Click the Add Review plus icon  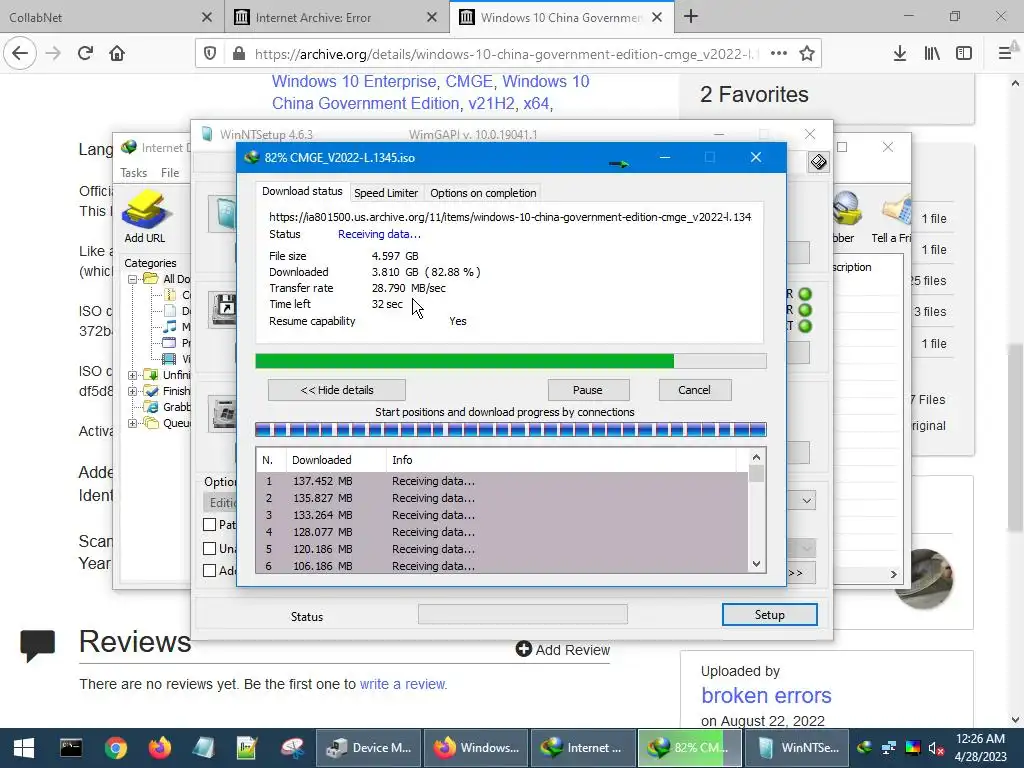pos(524,649)
